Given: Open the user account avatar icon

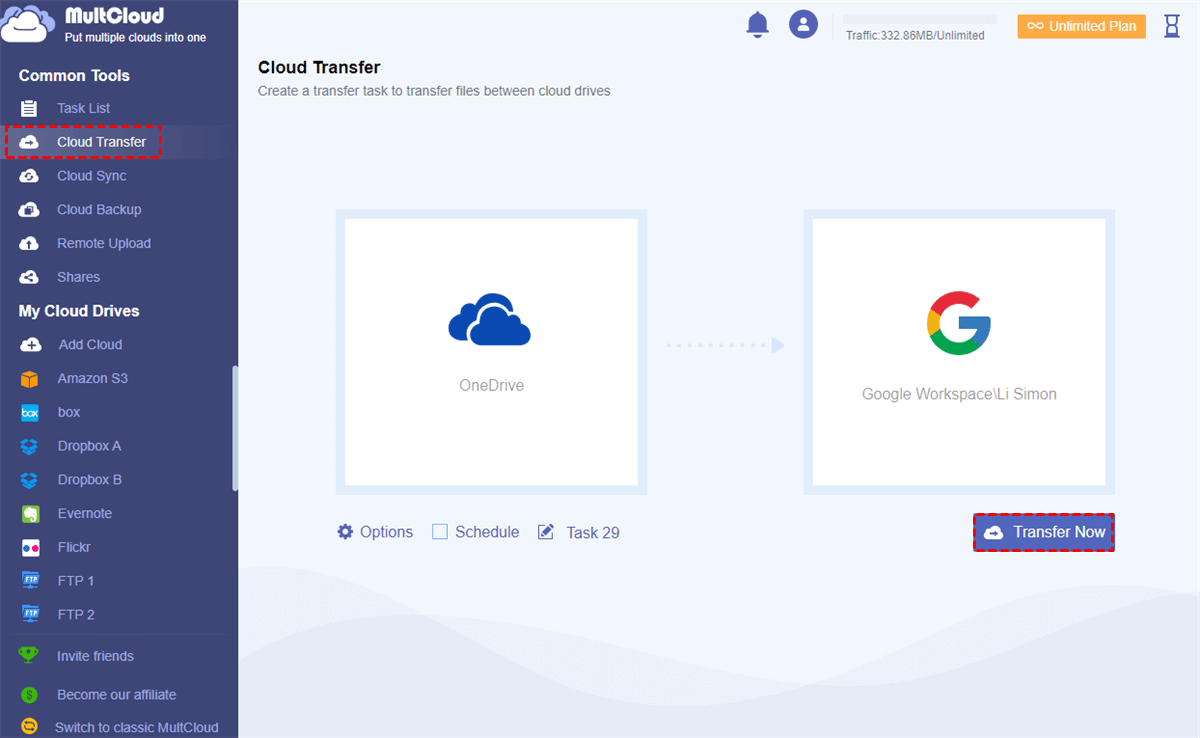Looking at the screenshot, I should [803, 25].
